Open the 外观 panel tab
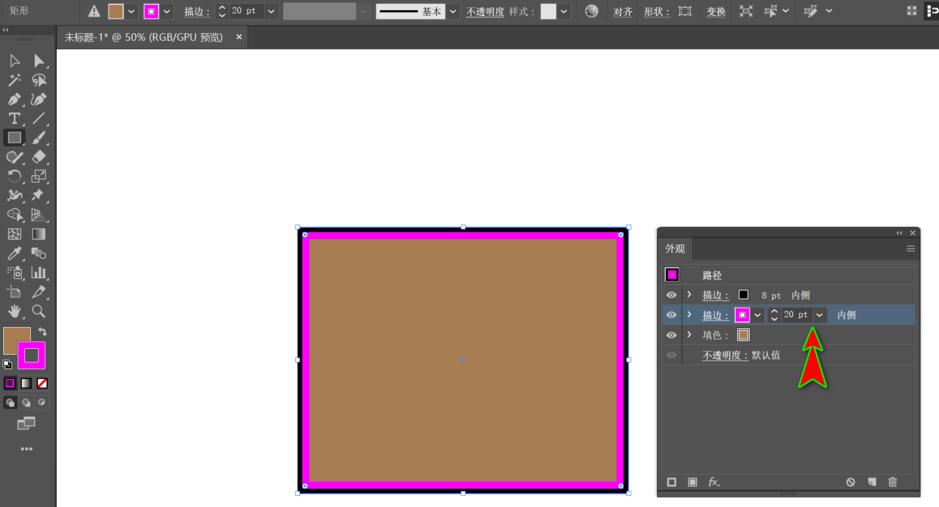 676,249
